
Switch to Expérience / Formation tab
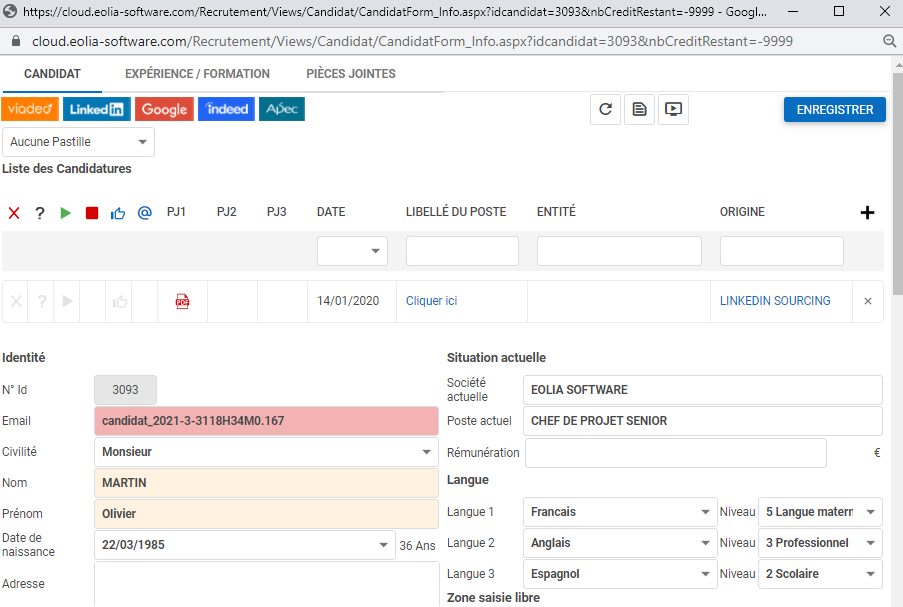197,74
